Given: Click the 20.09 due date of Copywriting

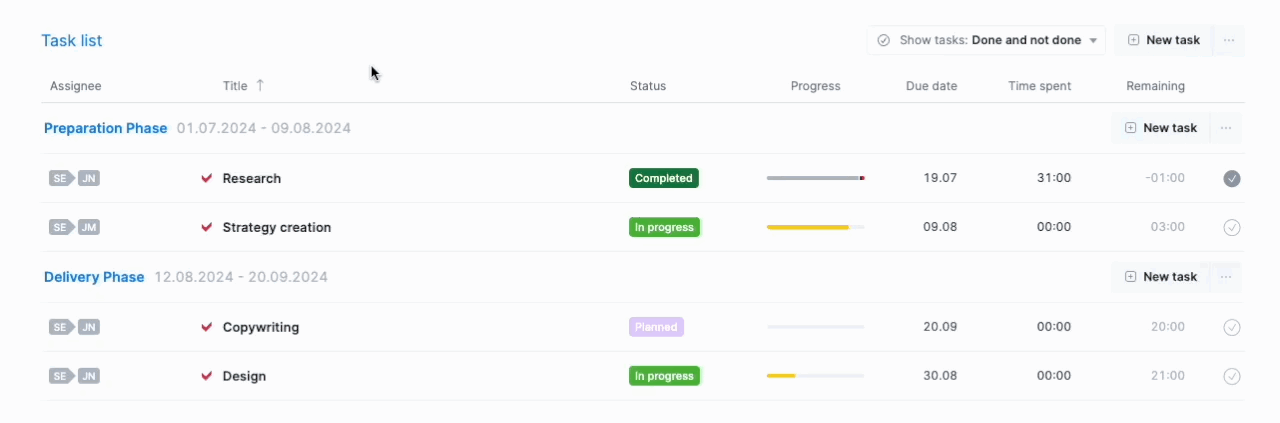Looking at the screenshot, I should point(940,327).
